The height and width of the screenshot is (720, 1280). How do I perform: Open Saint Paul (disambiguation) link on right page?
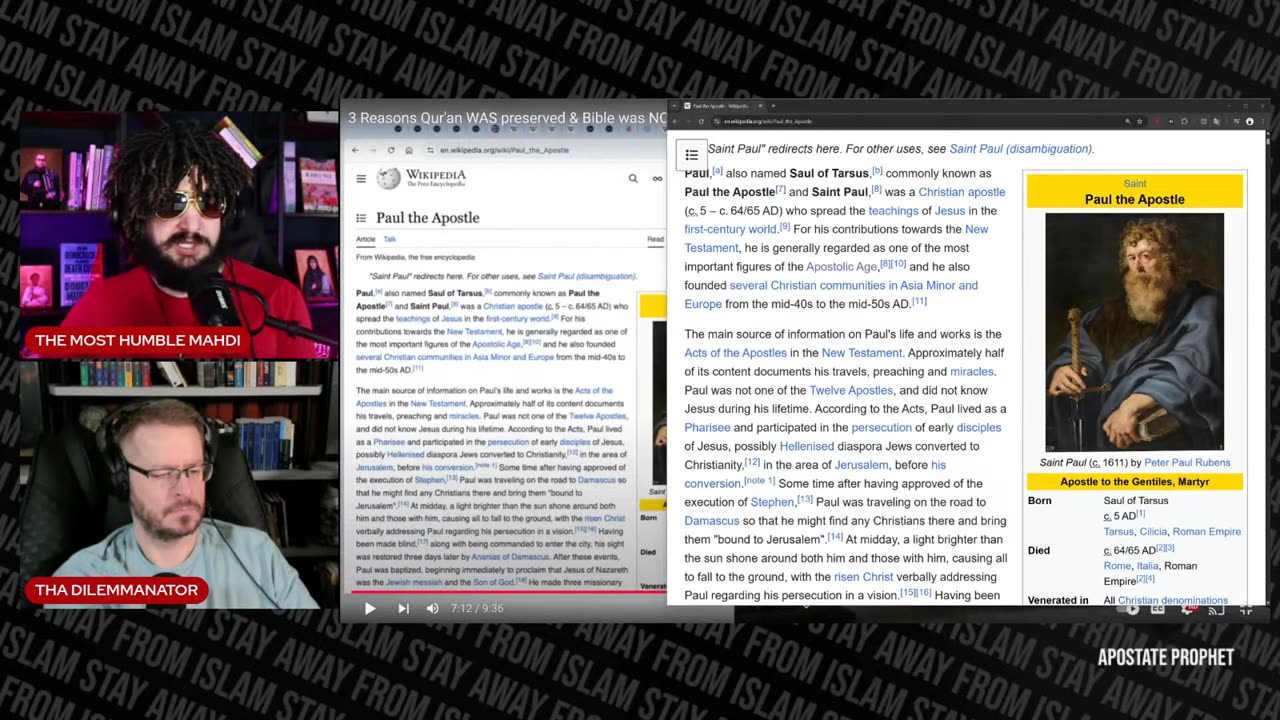click(1020, 149)
